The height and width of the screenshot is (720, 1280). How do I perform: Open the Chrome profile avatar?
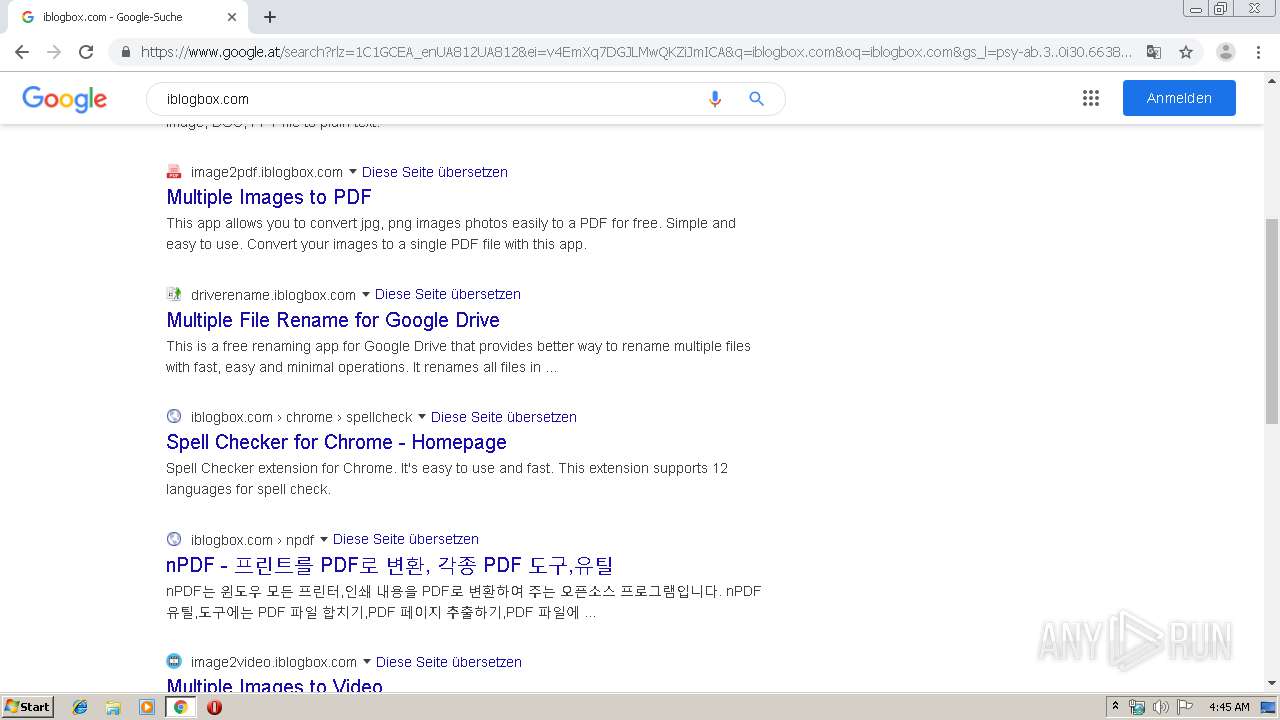pos(1226,52)
